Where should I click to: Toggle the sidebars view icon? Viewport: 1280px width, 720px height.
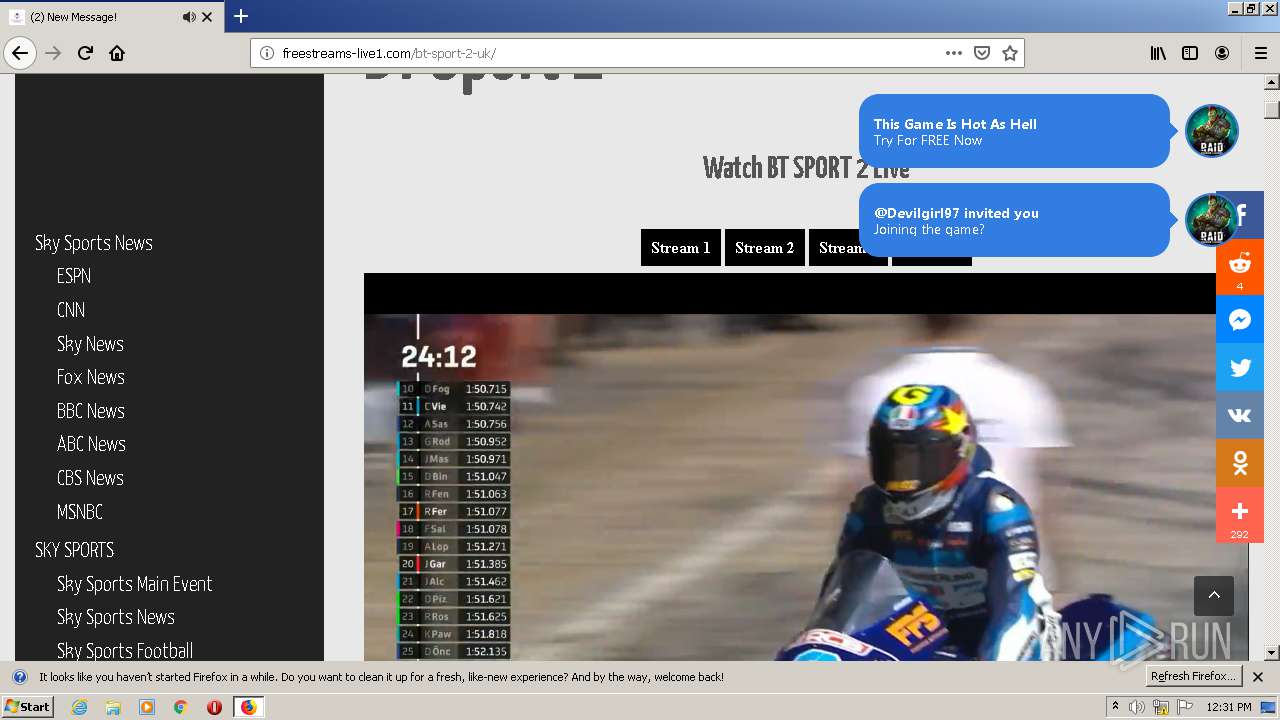tap(1190, 53)
